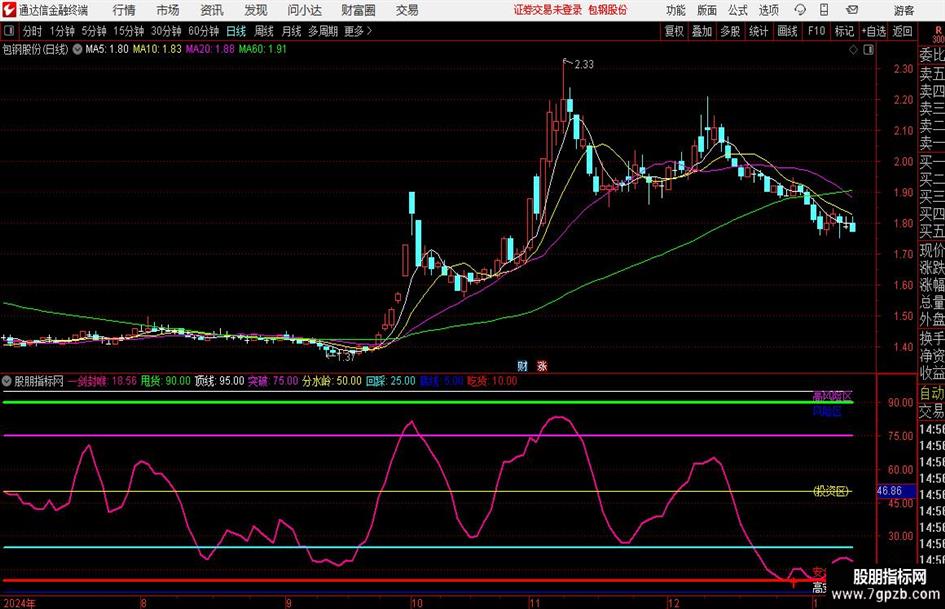Click the 通达信 red logo icon
The image size is (945, 609).
click(8, 10)
